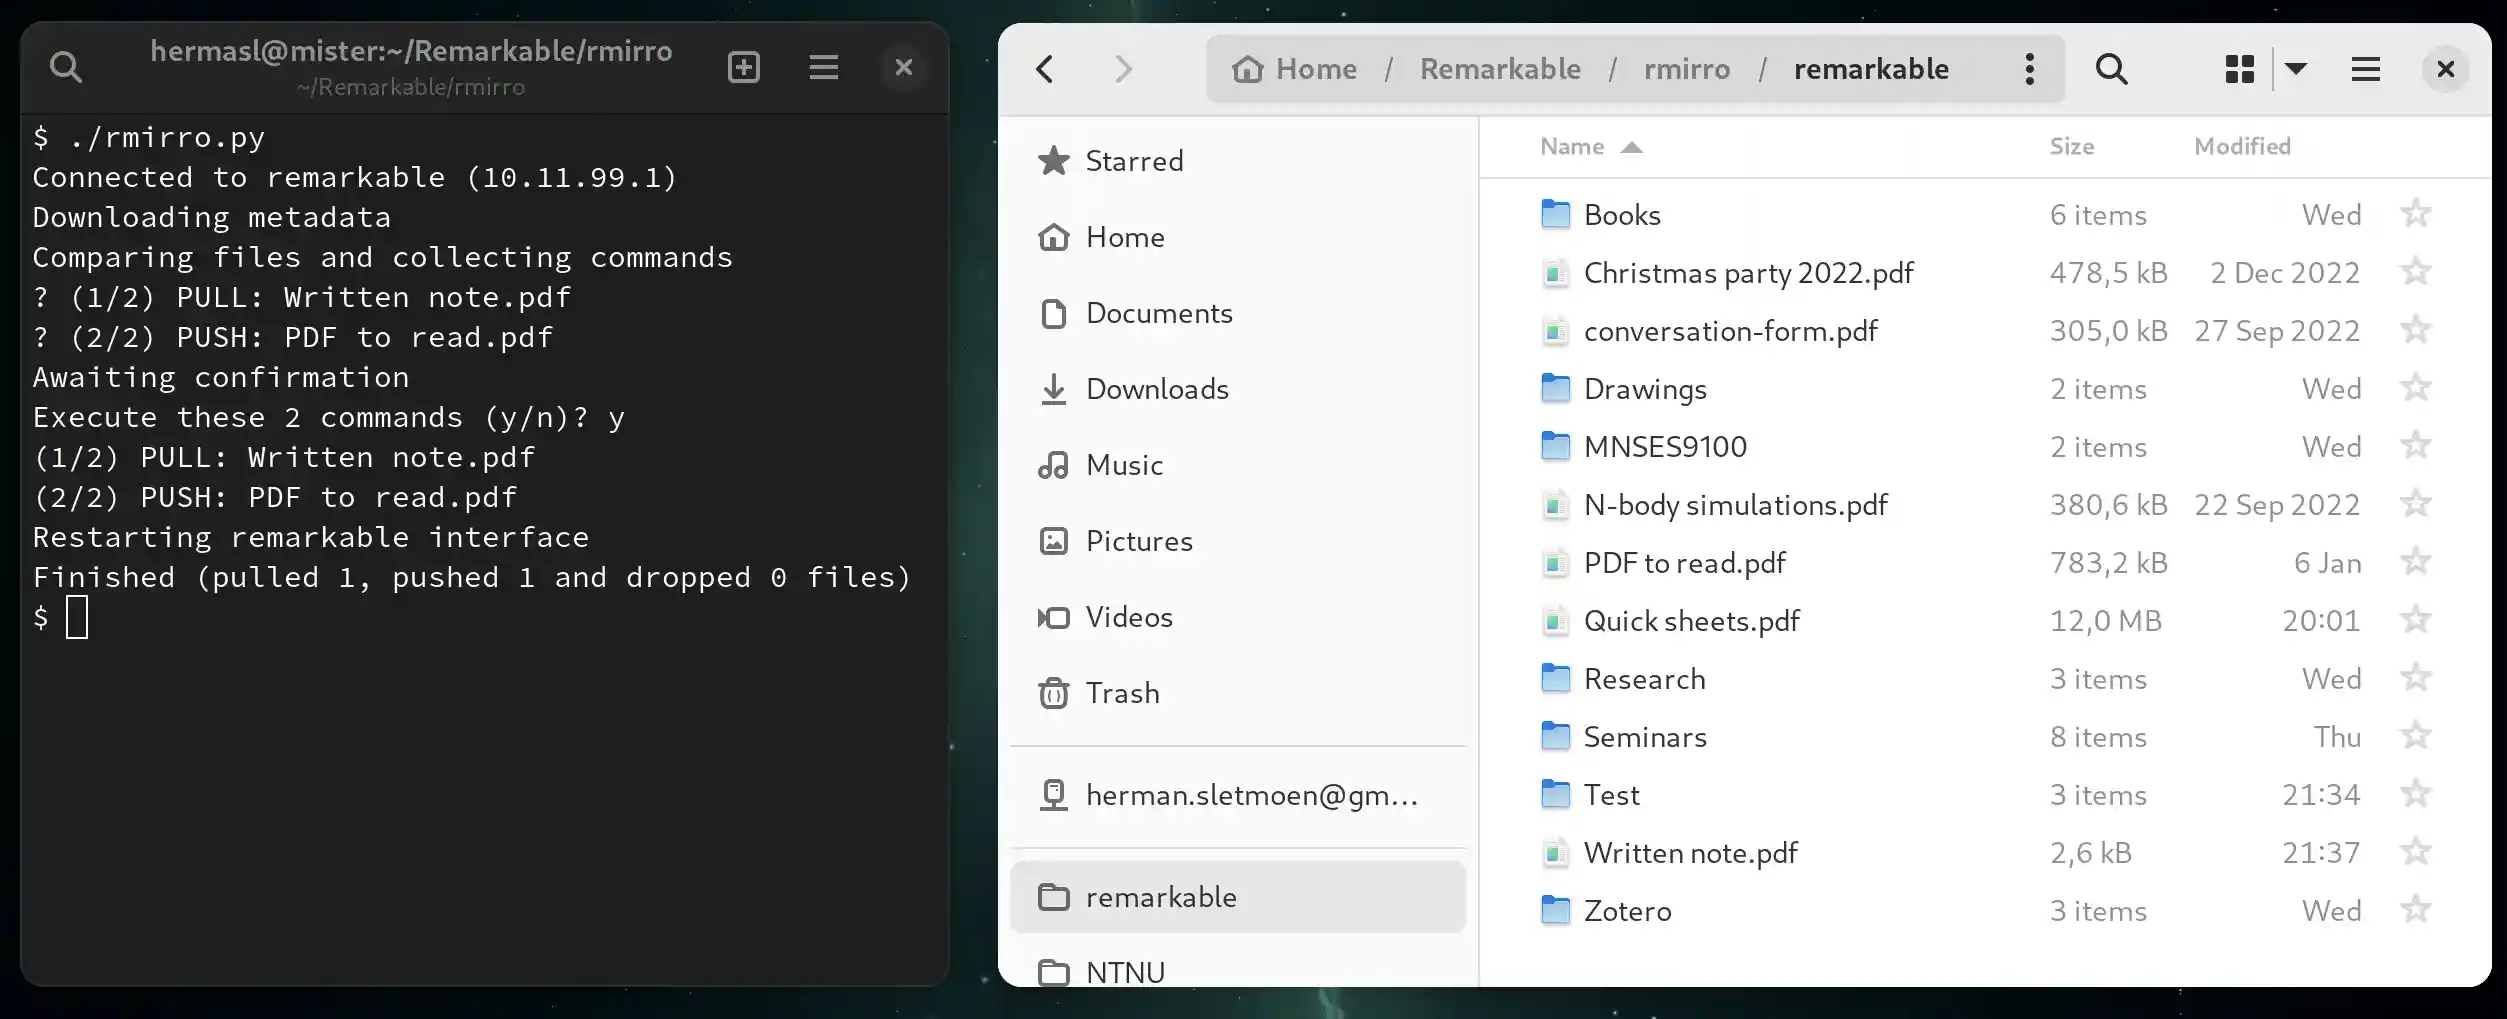Image resolution: width=2507 pixels, height=1019 pixels.
Task: Open a new terminal tab
Action: click(x=743, y=67)
